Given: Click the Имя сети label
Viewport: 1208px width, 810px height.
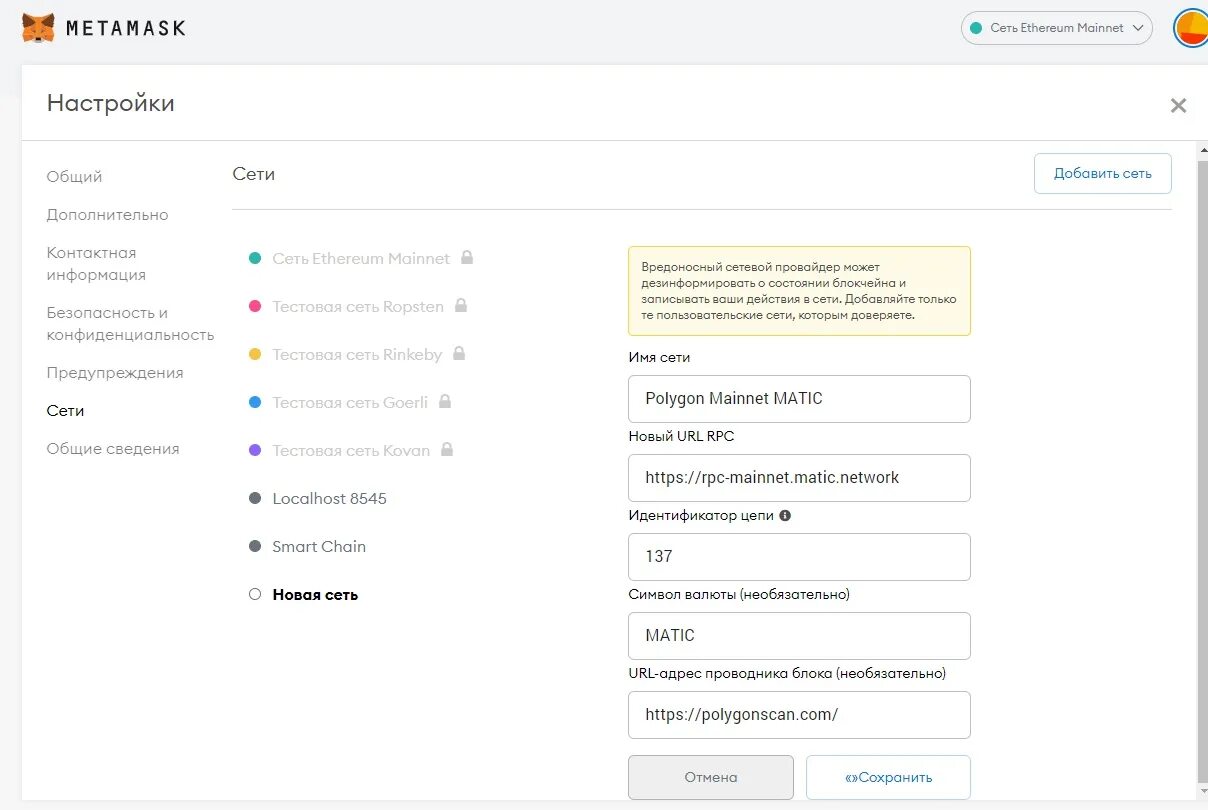Looking at the screenshot, I should [x=659, y=357].
